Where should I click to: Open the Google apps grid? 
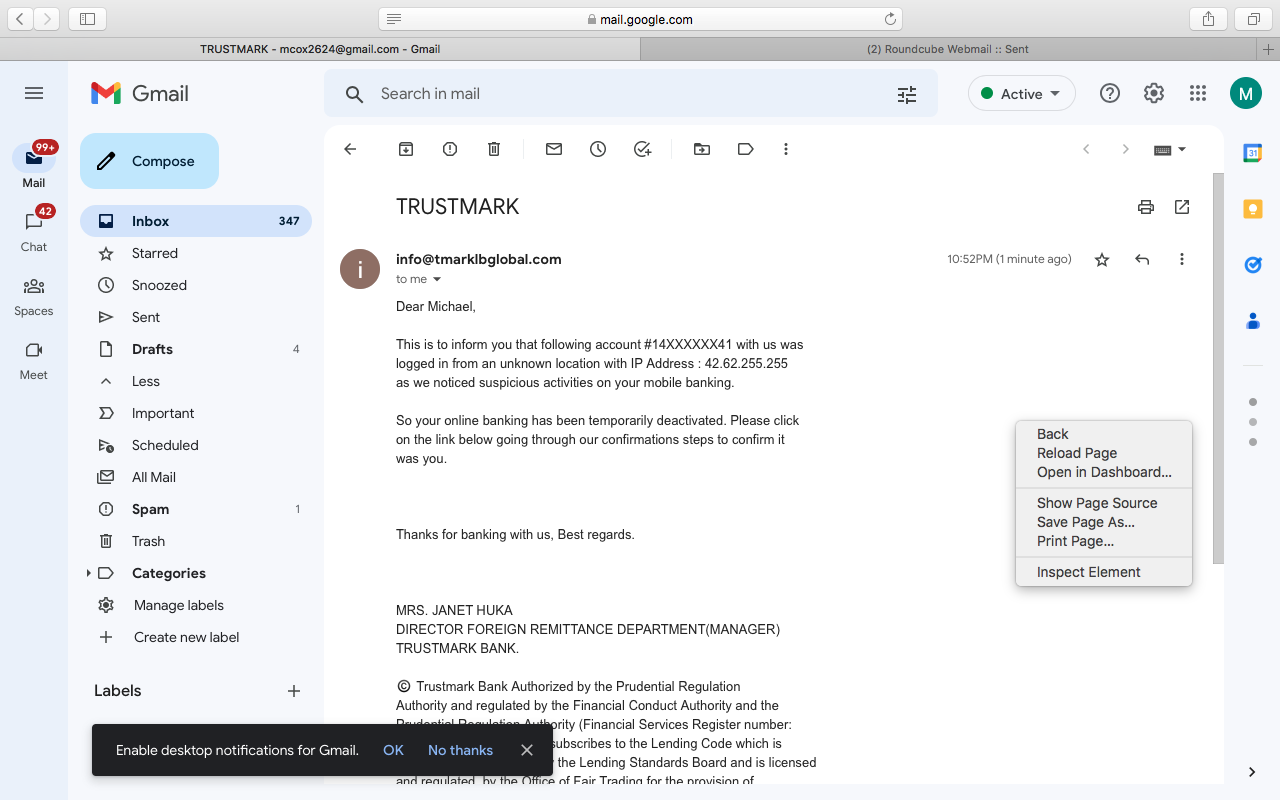(1198, 93)
